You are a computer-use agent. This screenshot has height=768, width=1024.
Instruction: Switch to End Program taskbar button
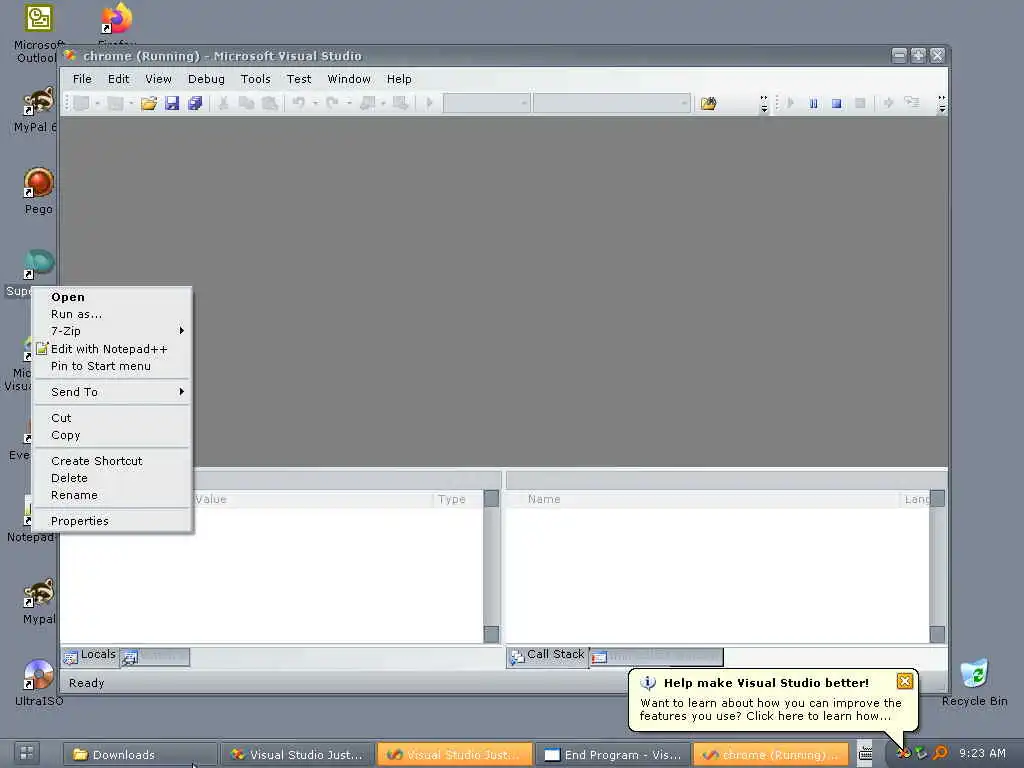(x=613, y=755)
